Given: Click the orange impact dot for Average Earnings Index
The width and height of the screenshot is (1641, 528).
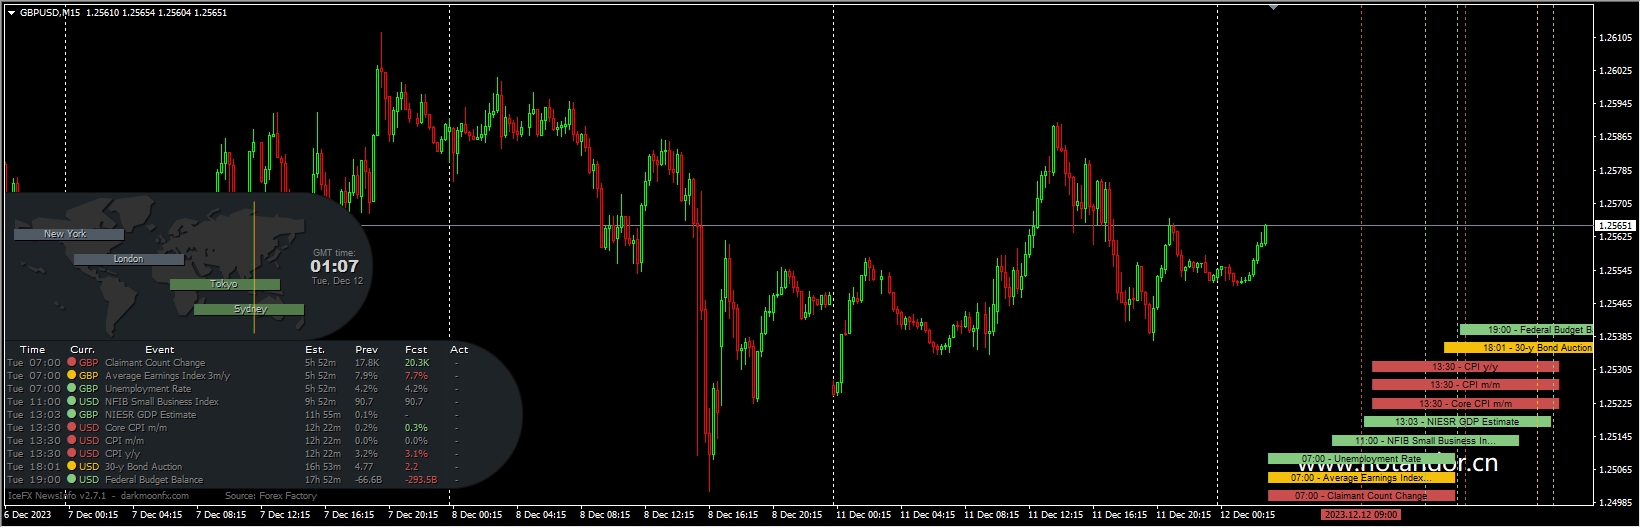Looking at the screenshot, I should click(72, 376).
